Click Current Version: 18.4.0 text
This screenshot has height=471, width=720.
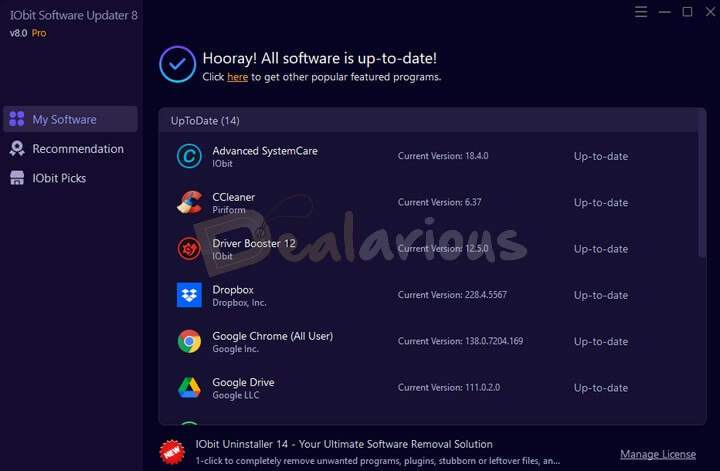coord(443,156)
